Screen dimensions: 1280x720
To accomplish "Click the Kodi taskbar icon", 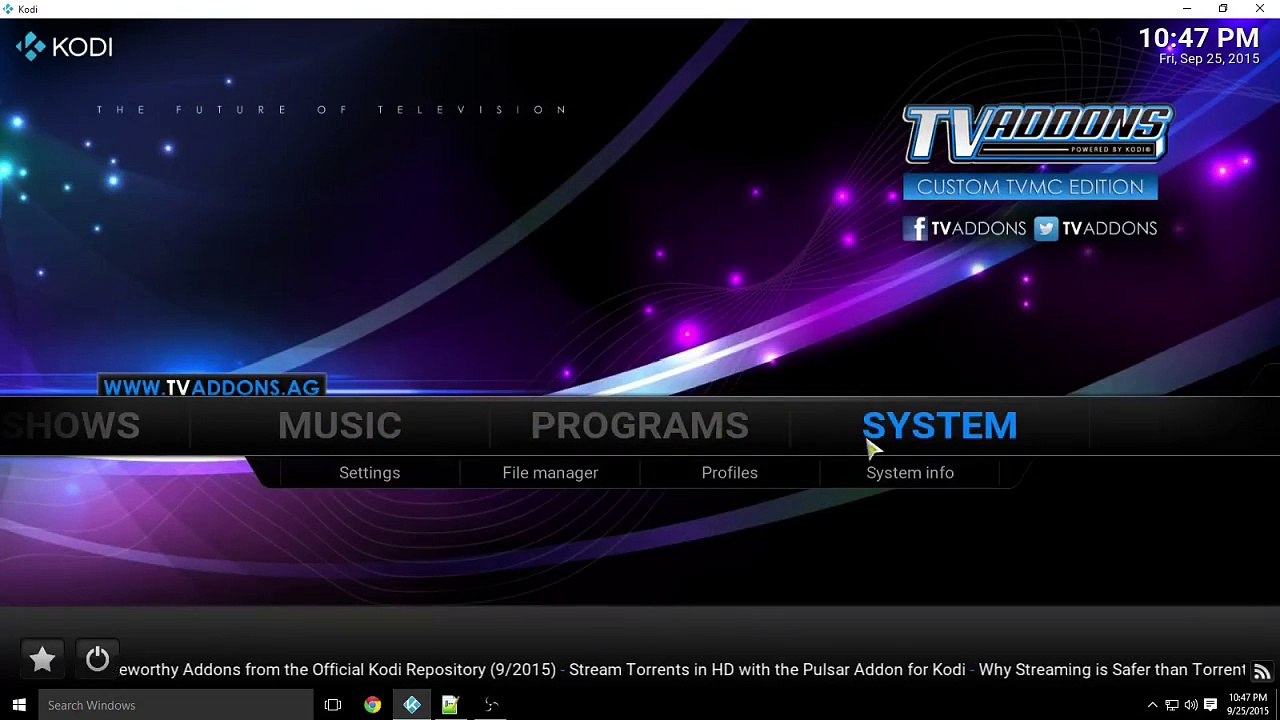I will point(412,705).
